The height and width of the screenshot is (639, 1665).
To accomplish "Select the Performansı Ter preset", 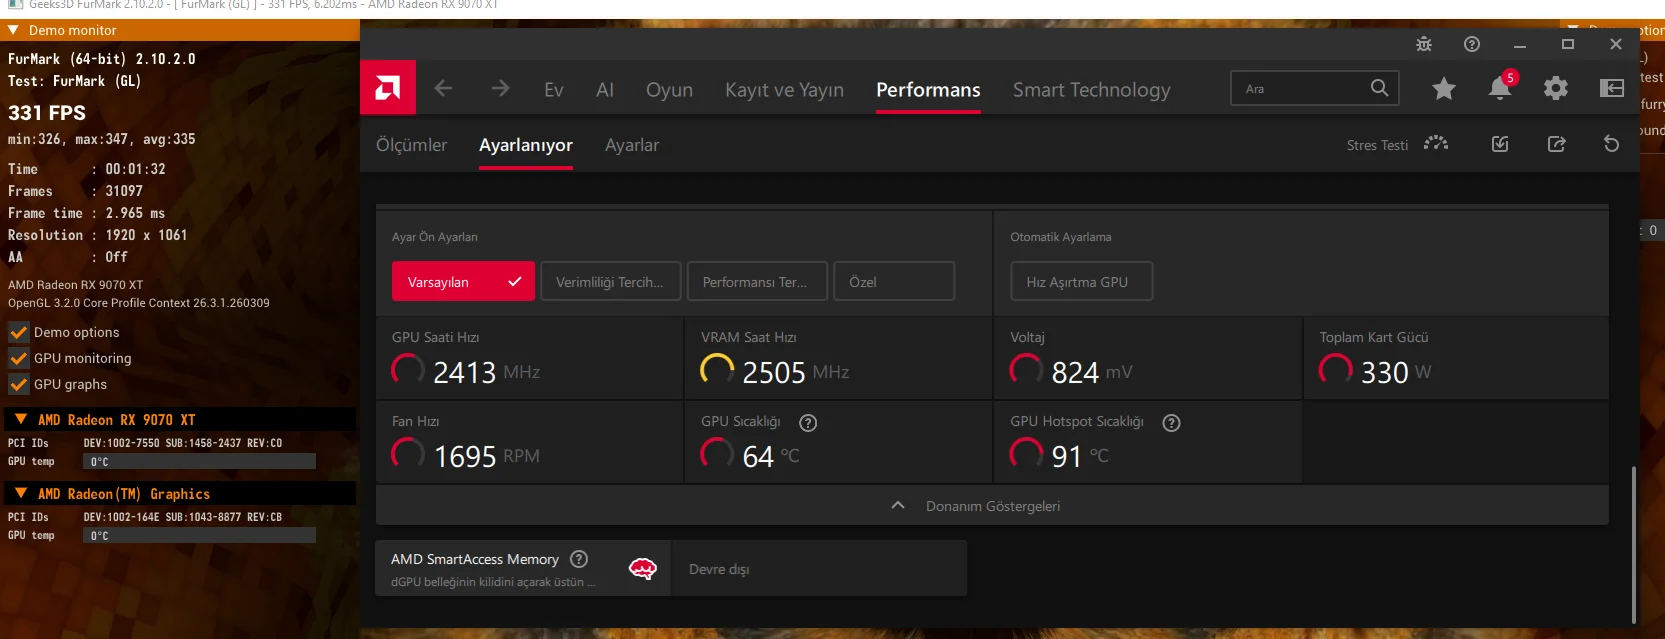I will coord(758,281).
